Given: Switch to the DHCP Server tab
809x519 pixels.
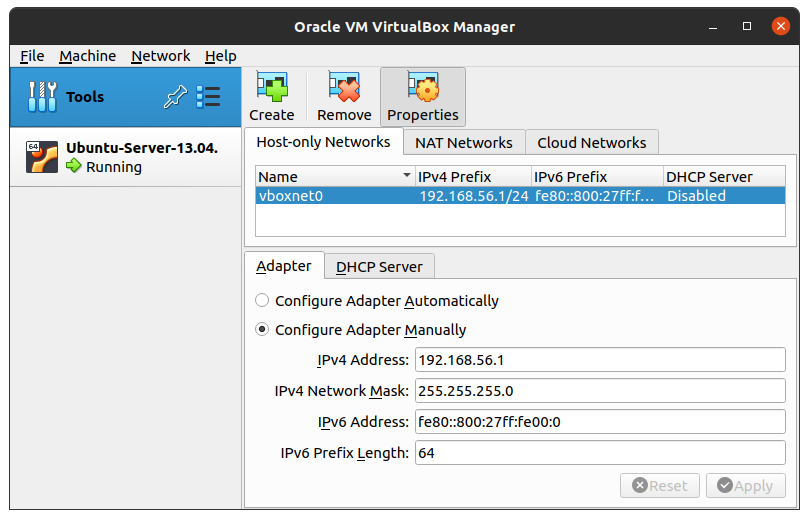Looking at the screenshot, I should [379, 267].
